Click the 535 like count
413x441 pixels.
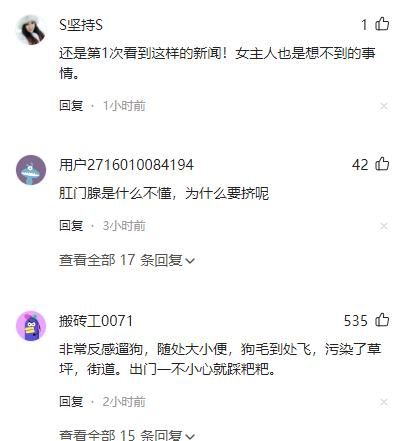coord(356,321)
